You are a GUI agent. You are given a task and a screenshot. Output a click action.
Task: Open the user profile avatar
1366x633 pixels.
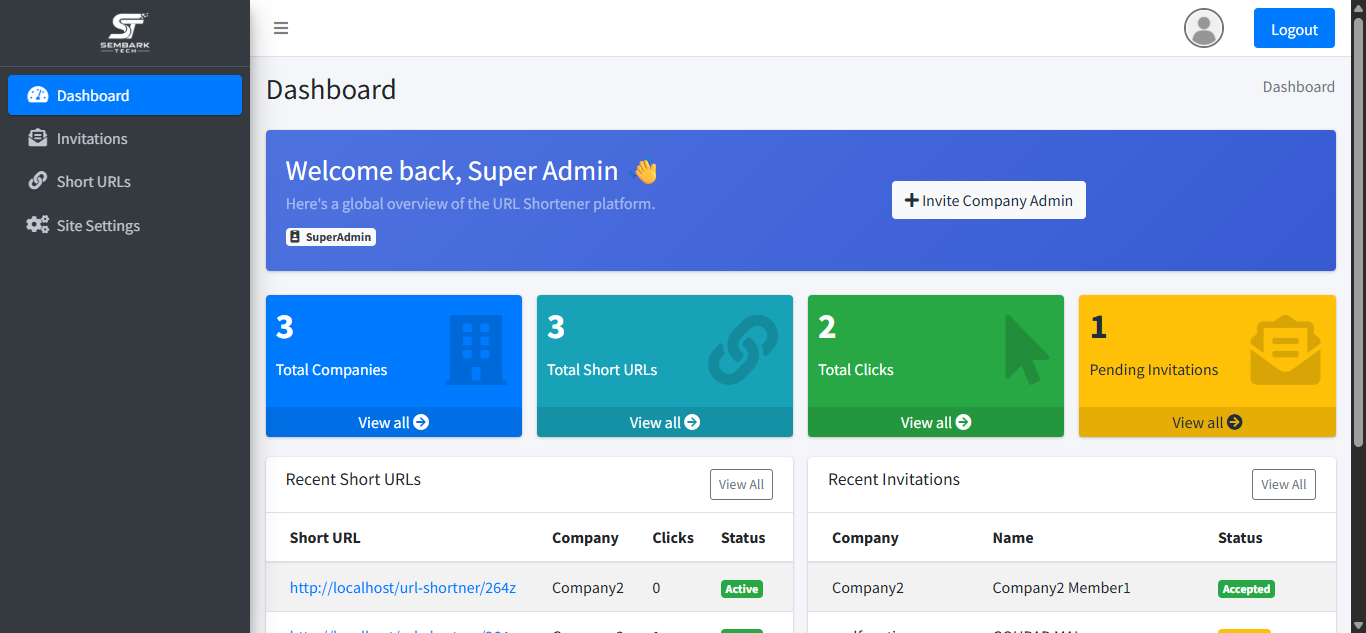click(1204, 28)
